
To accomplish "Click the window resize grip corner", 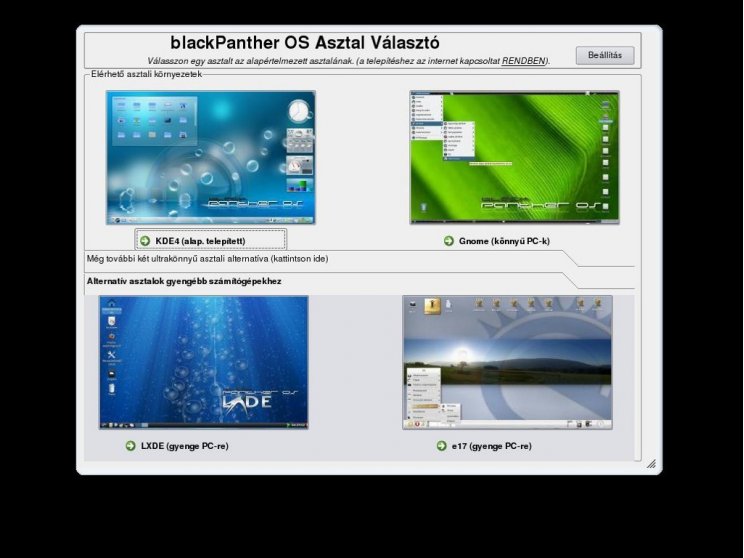I will (x=651, y=464).
